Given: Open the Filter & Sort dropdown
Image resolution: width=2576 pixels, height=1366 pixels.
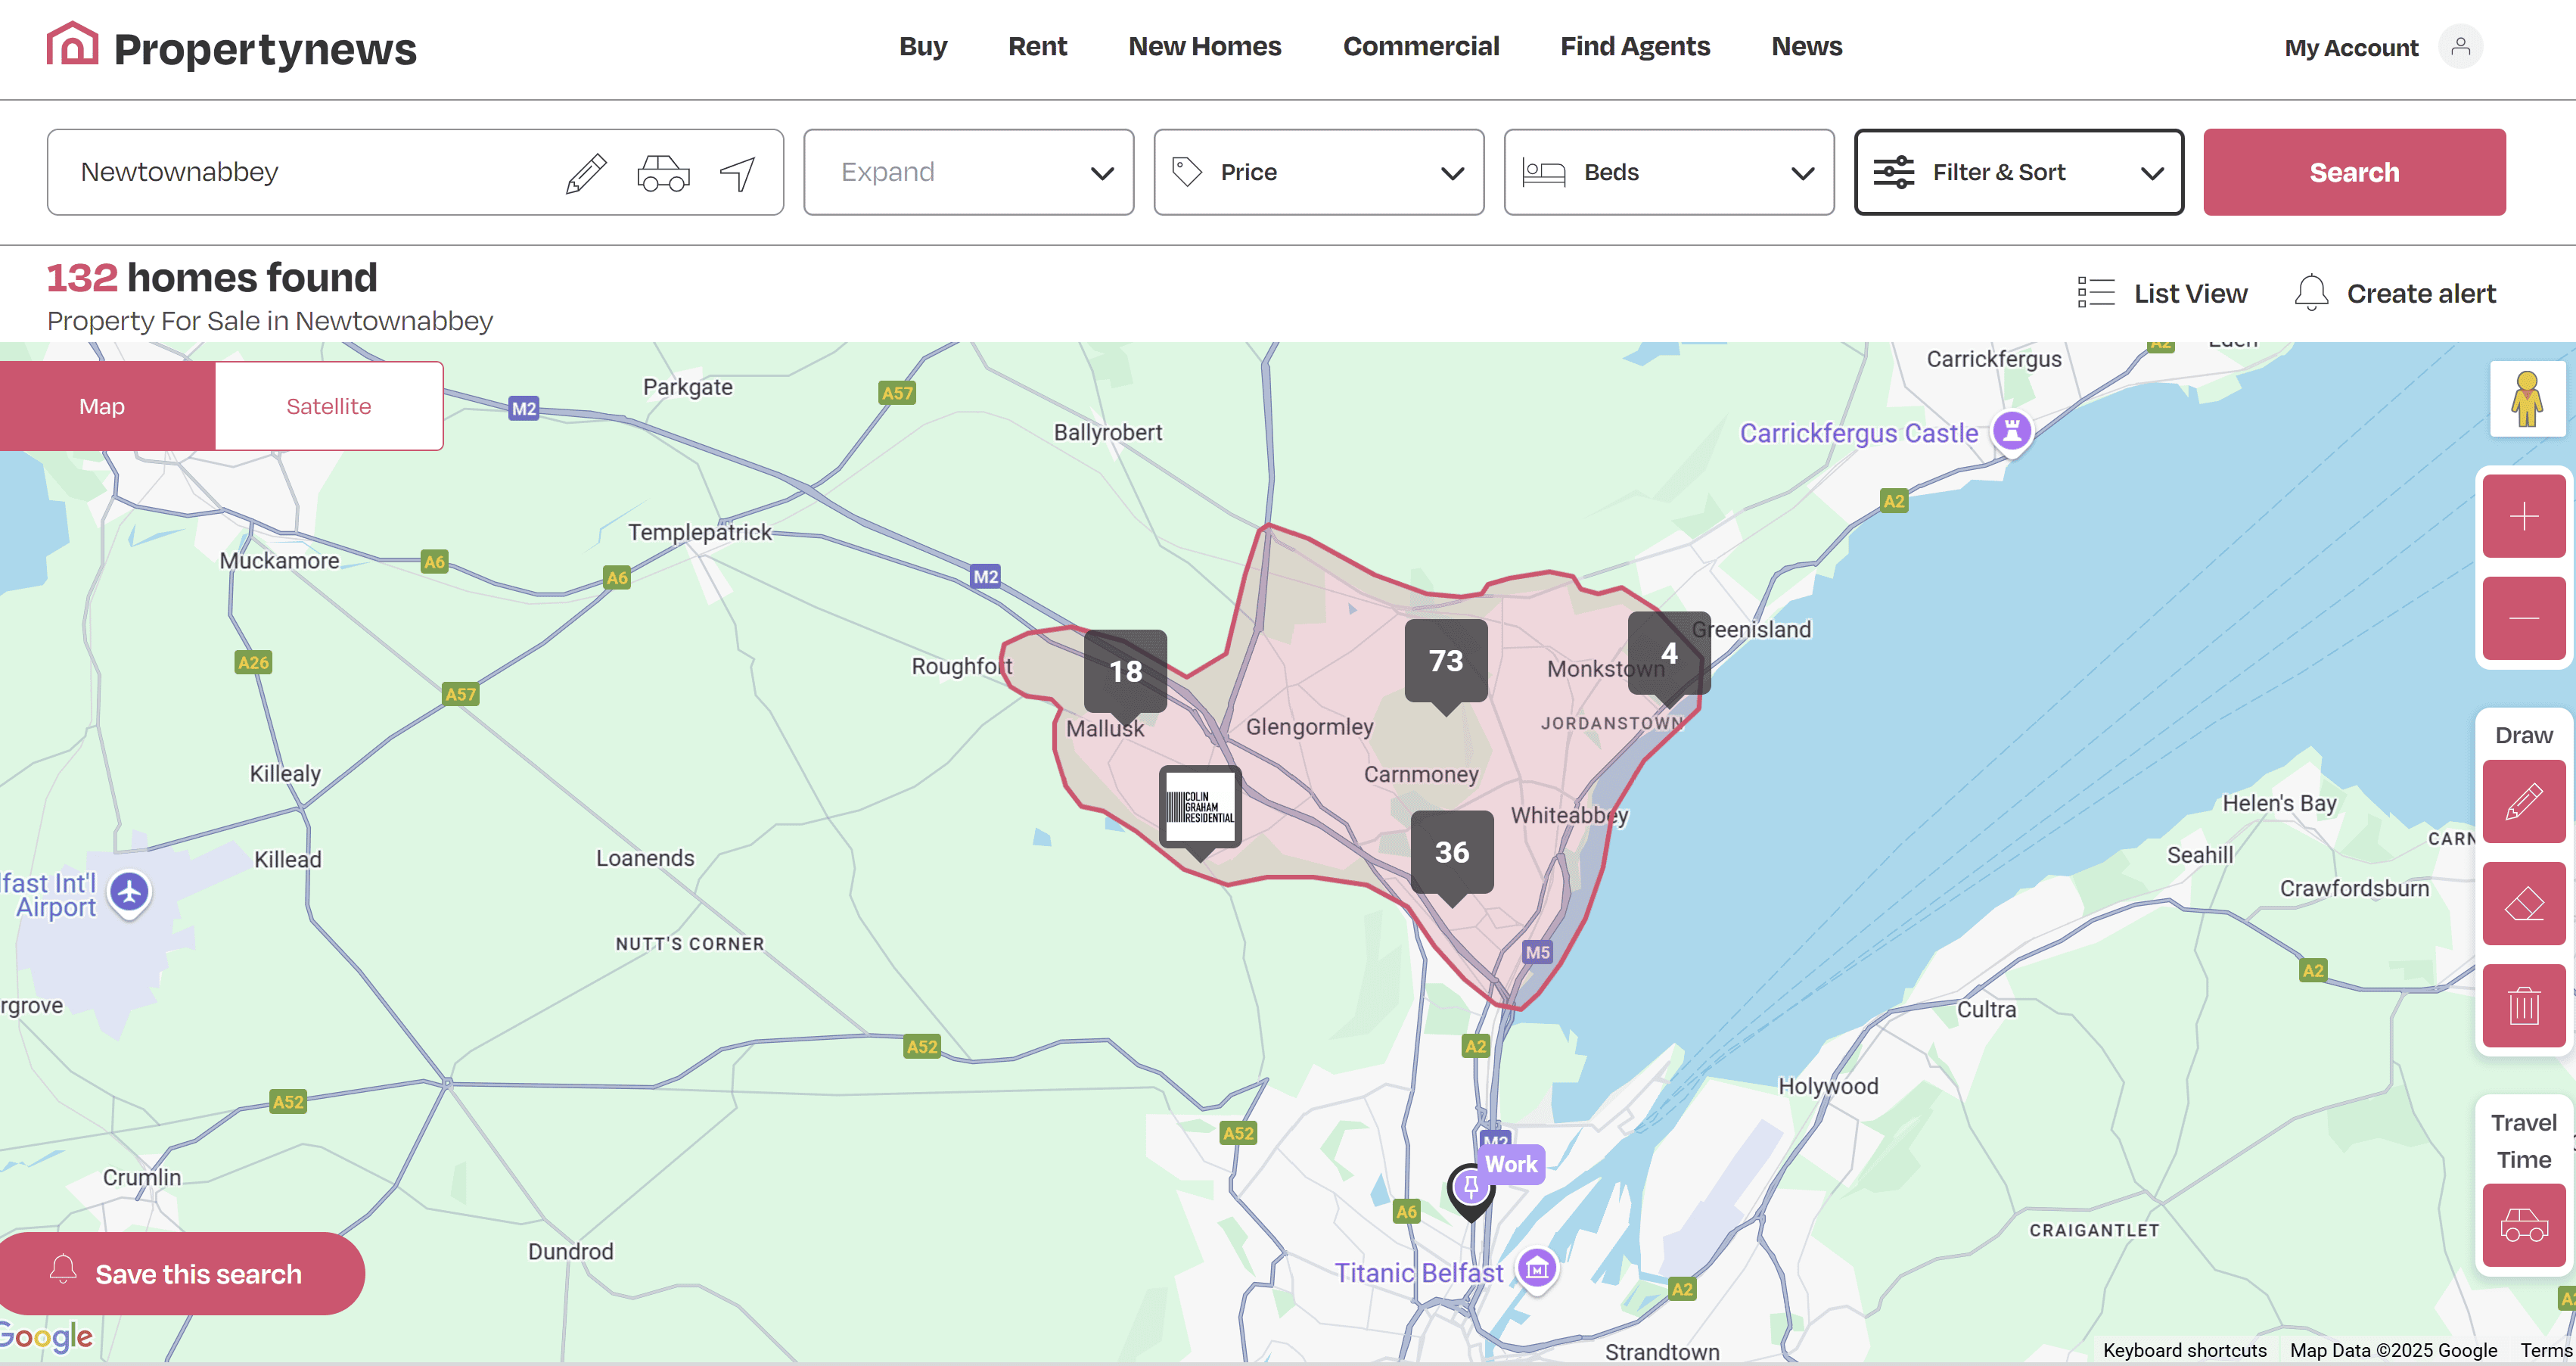Looking at the screenshot, I should [x=2018, y=172].
